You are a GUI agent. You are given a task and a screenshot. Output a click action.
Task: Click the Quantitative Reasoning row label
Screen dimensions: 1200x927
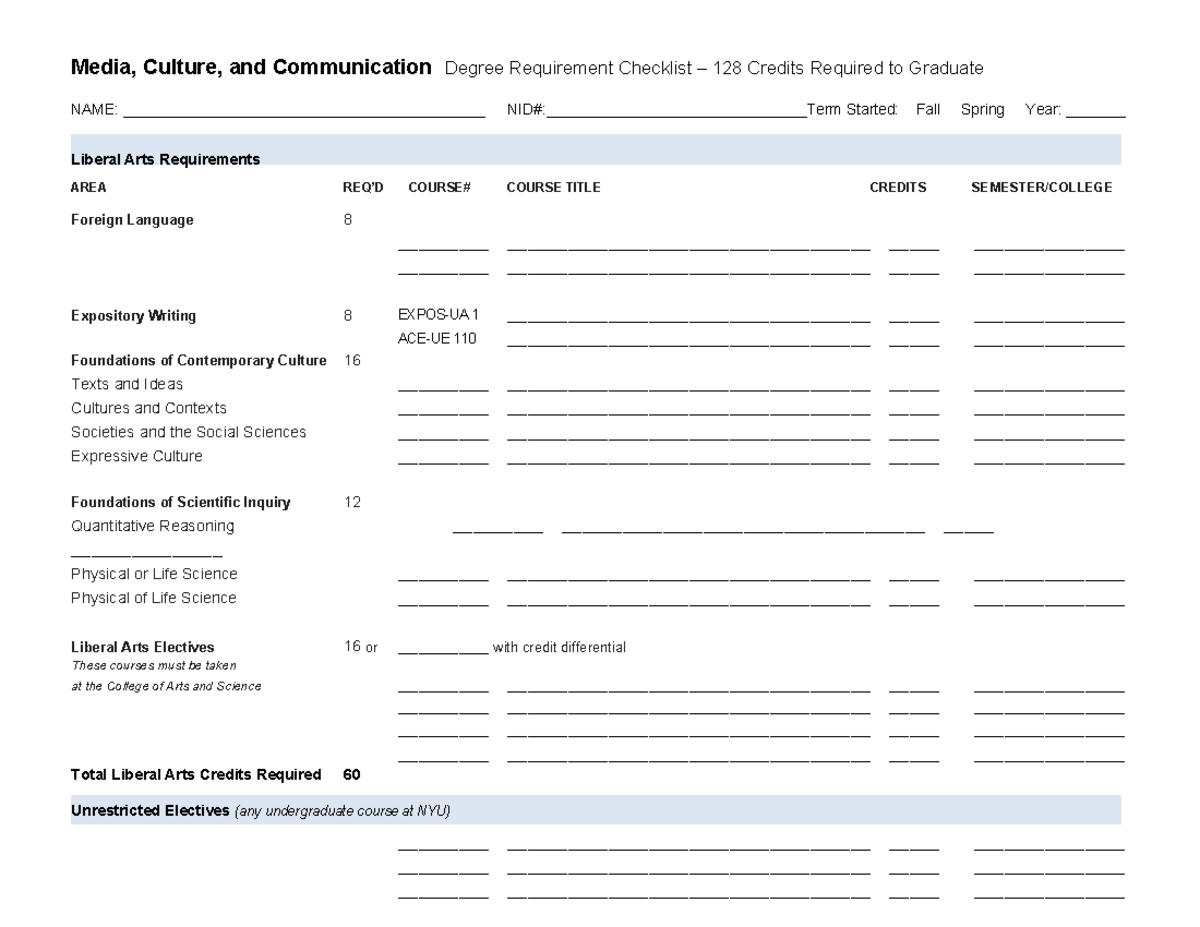pos(153,526)
